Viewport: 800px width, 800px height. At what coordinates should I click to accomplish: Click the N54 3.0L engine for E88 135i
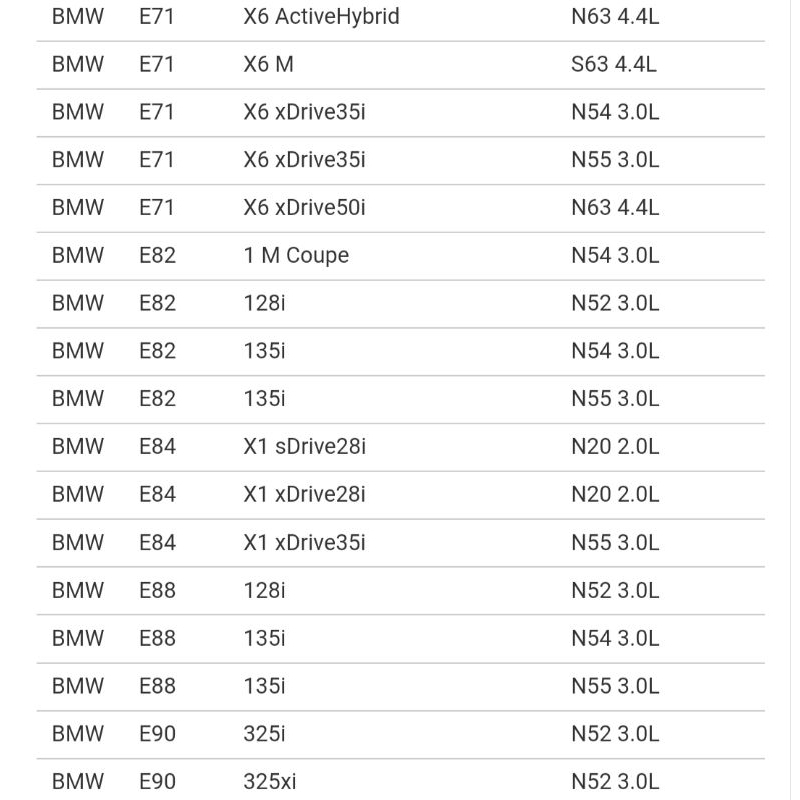pyautogui.click(x=615, y=638)
